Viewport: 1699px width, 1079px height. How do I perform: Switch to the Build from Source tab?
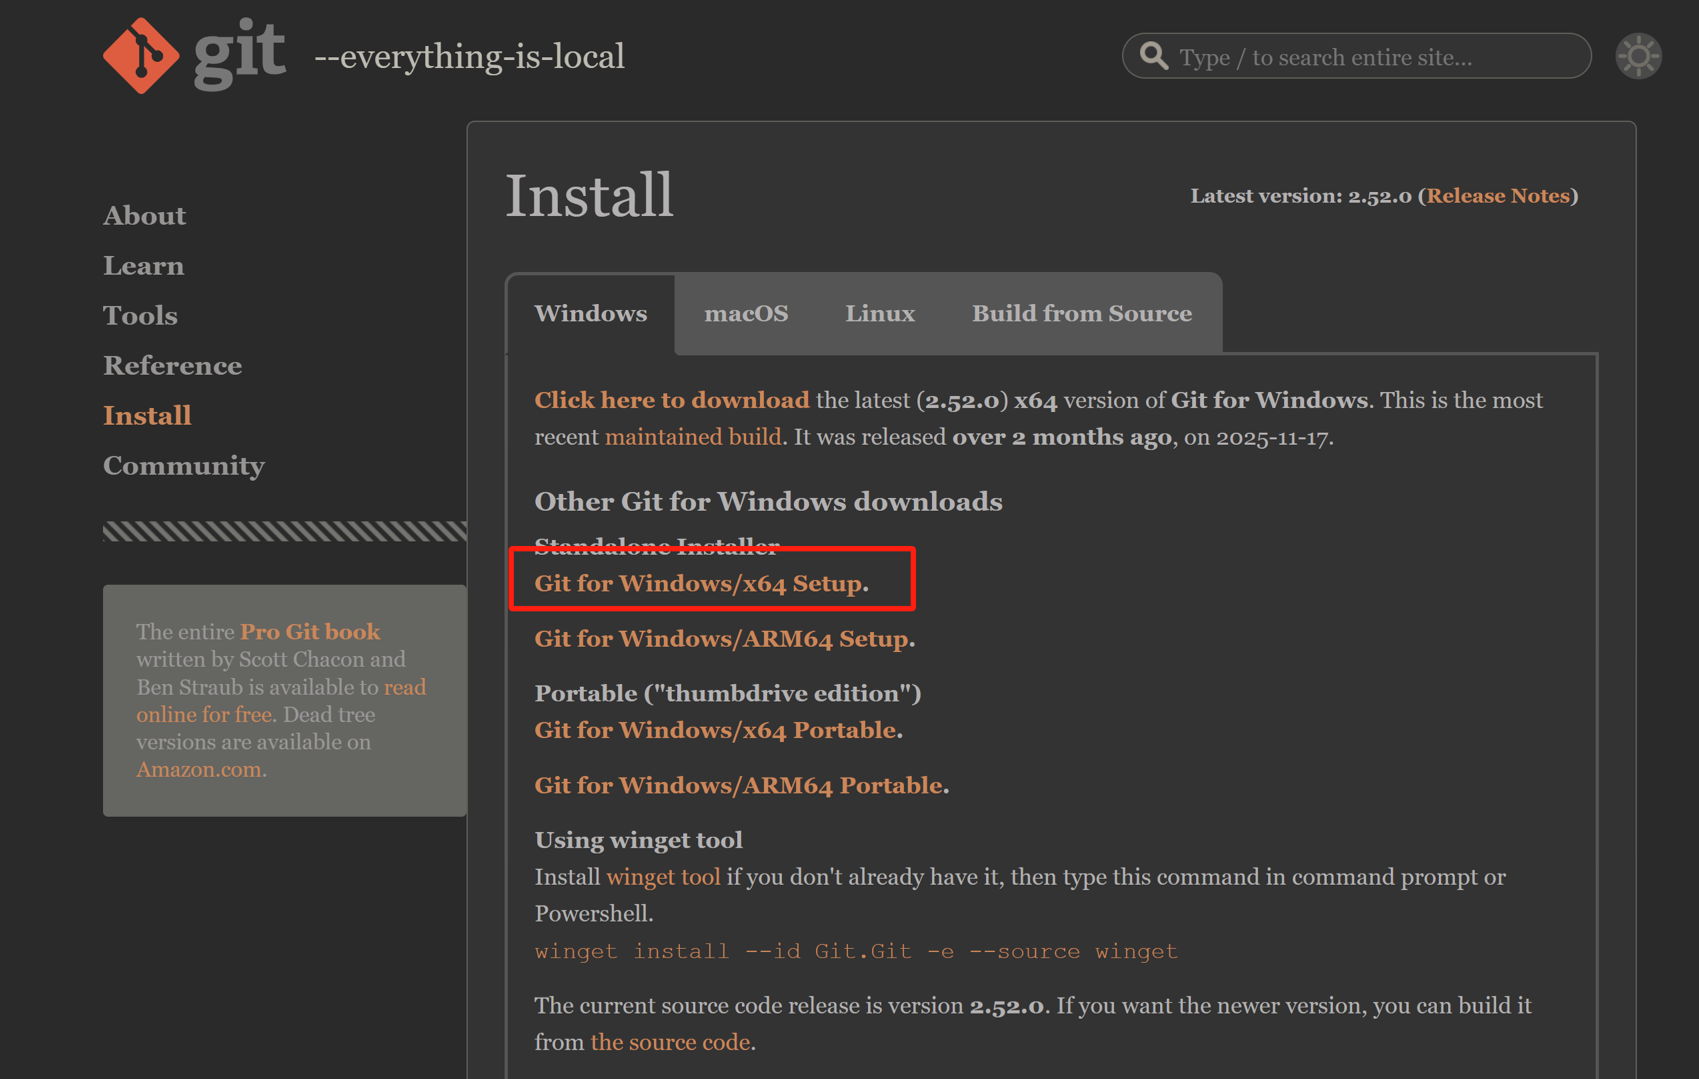point(1082,313)
